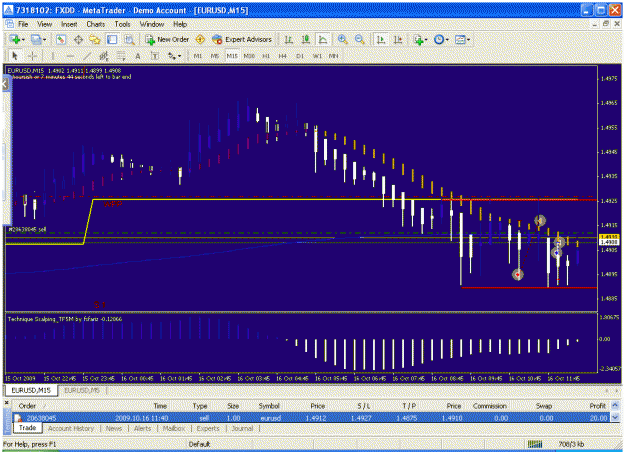The height and width of the screenshot is (452, 625).
Task: Switch chart to M1 timeframe
Action: click(x=198, y=56)
